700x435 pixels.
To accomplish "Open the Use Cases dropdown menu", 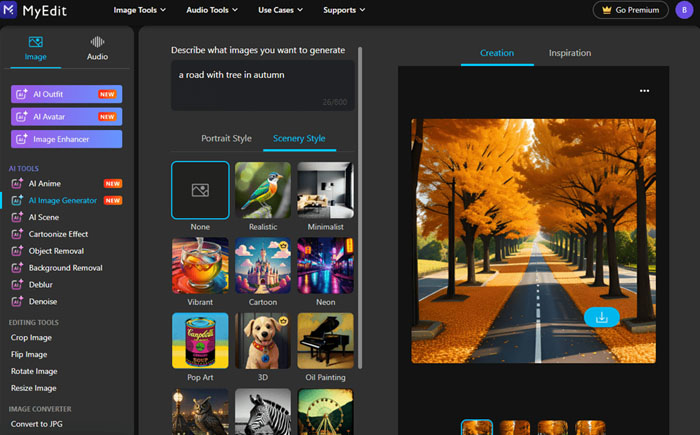I will click(x=283, y=10).
